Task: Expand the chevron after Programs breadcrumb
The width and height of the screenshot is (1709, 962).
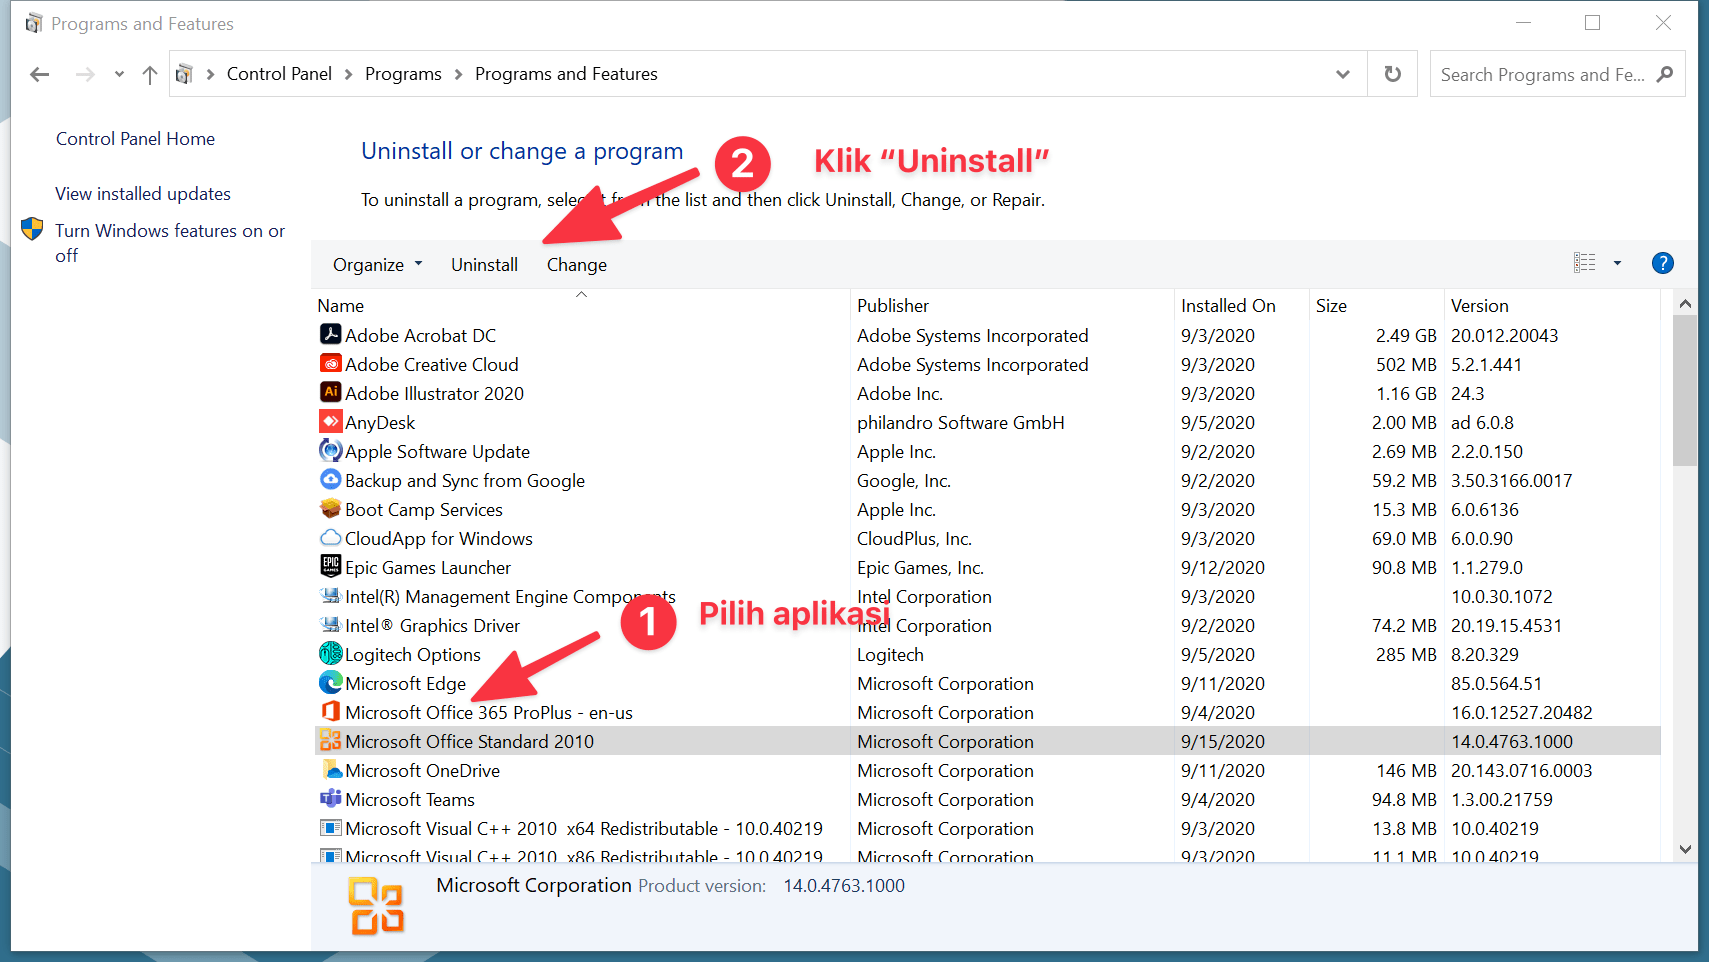Action: (458, 74)
